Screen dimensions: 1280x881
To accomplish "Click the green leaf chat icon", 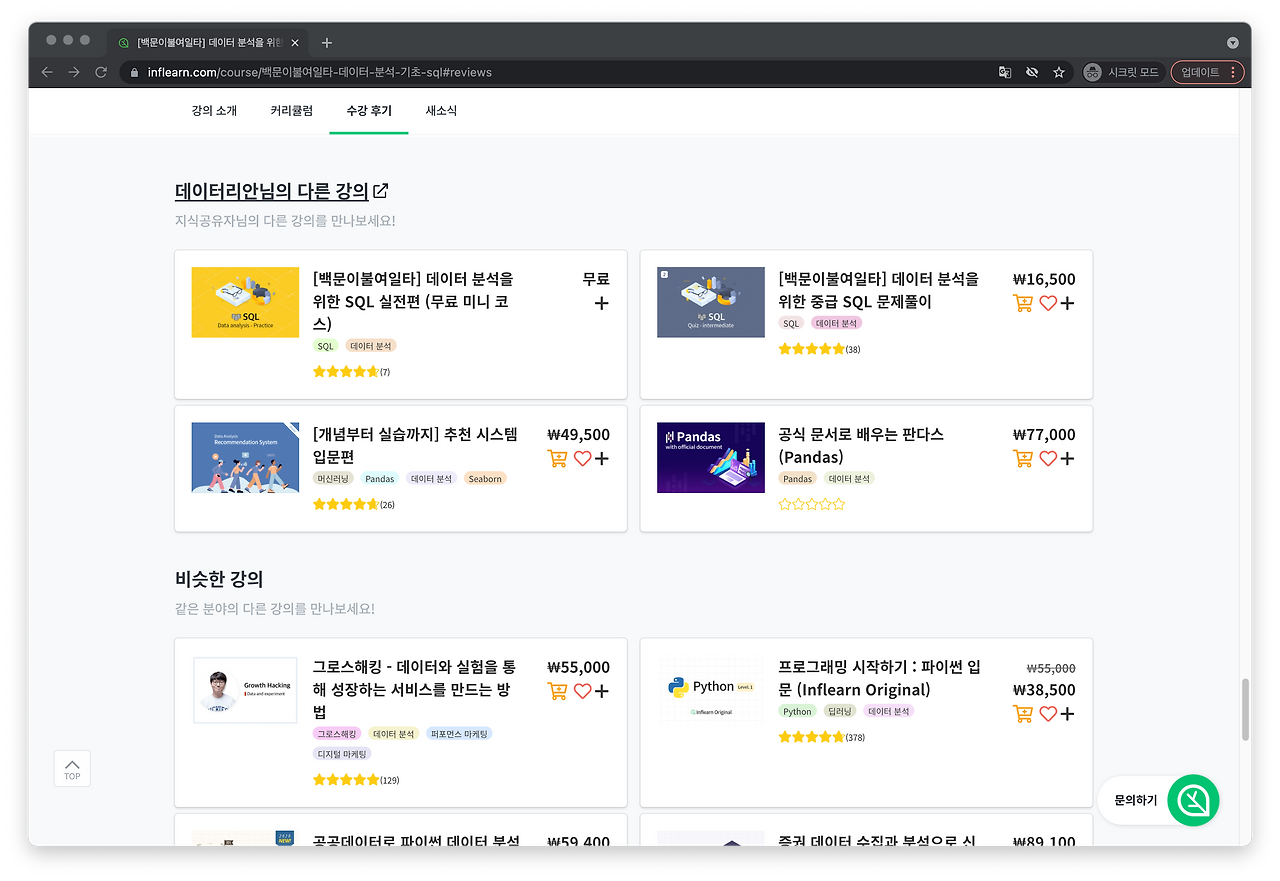I will pyautogui.click(x=1193, y=800).
